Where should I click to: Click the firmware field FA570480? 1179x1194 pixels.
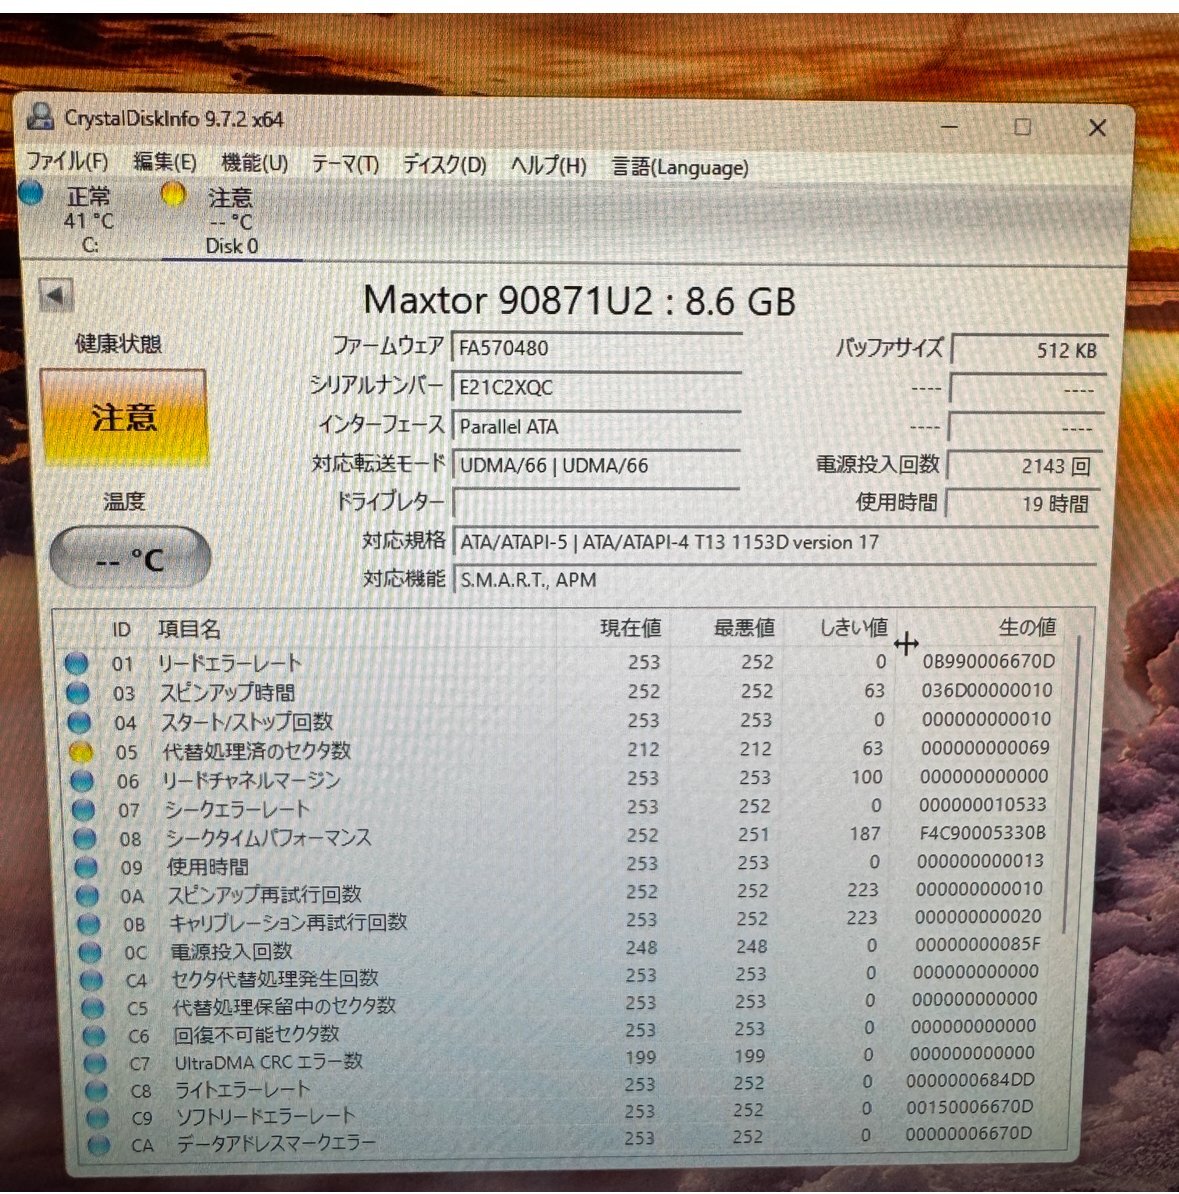596,348
